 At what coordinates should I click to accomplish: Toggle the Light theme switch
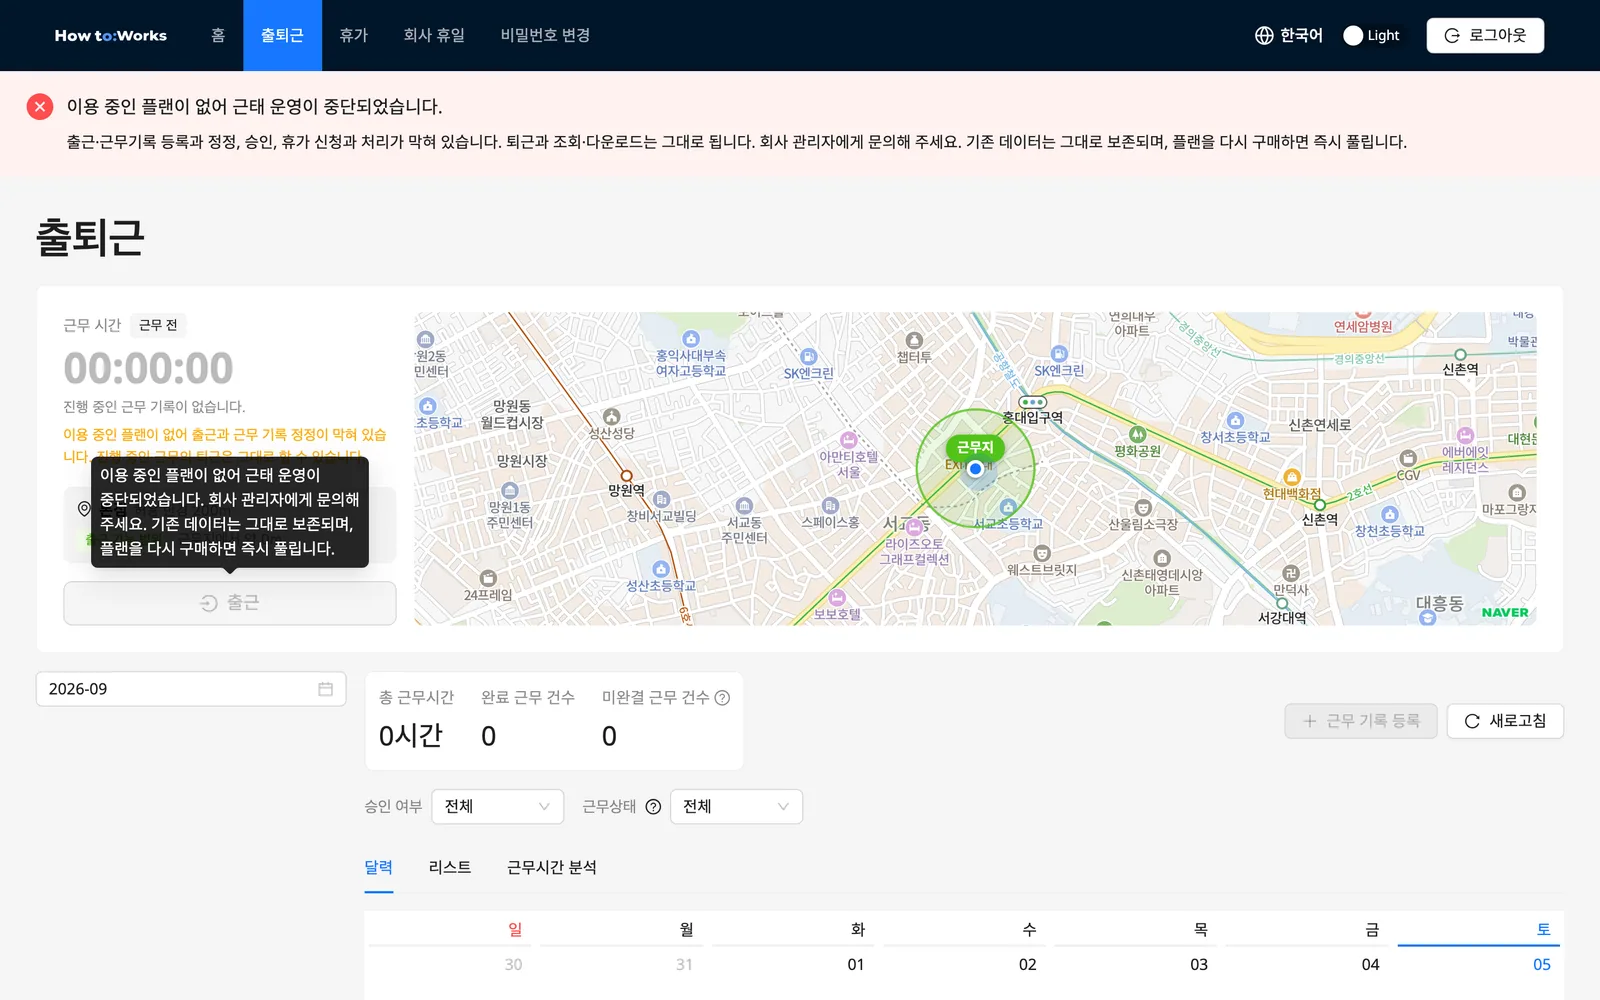1372,35
